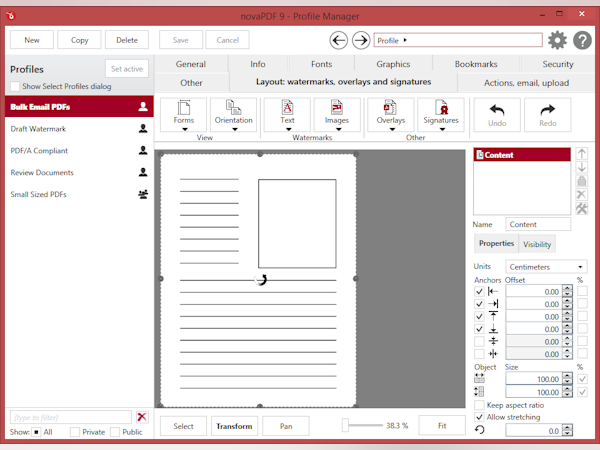The width and height of the screenshot is (600, 450).
Task: Move layout object down in list
Action: click(582, 167)
